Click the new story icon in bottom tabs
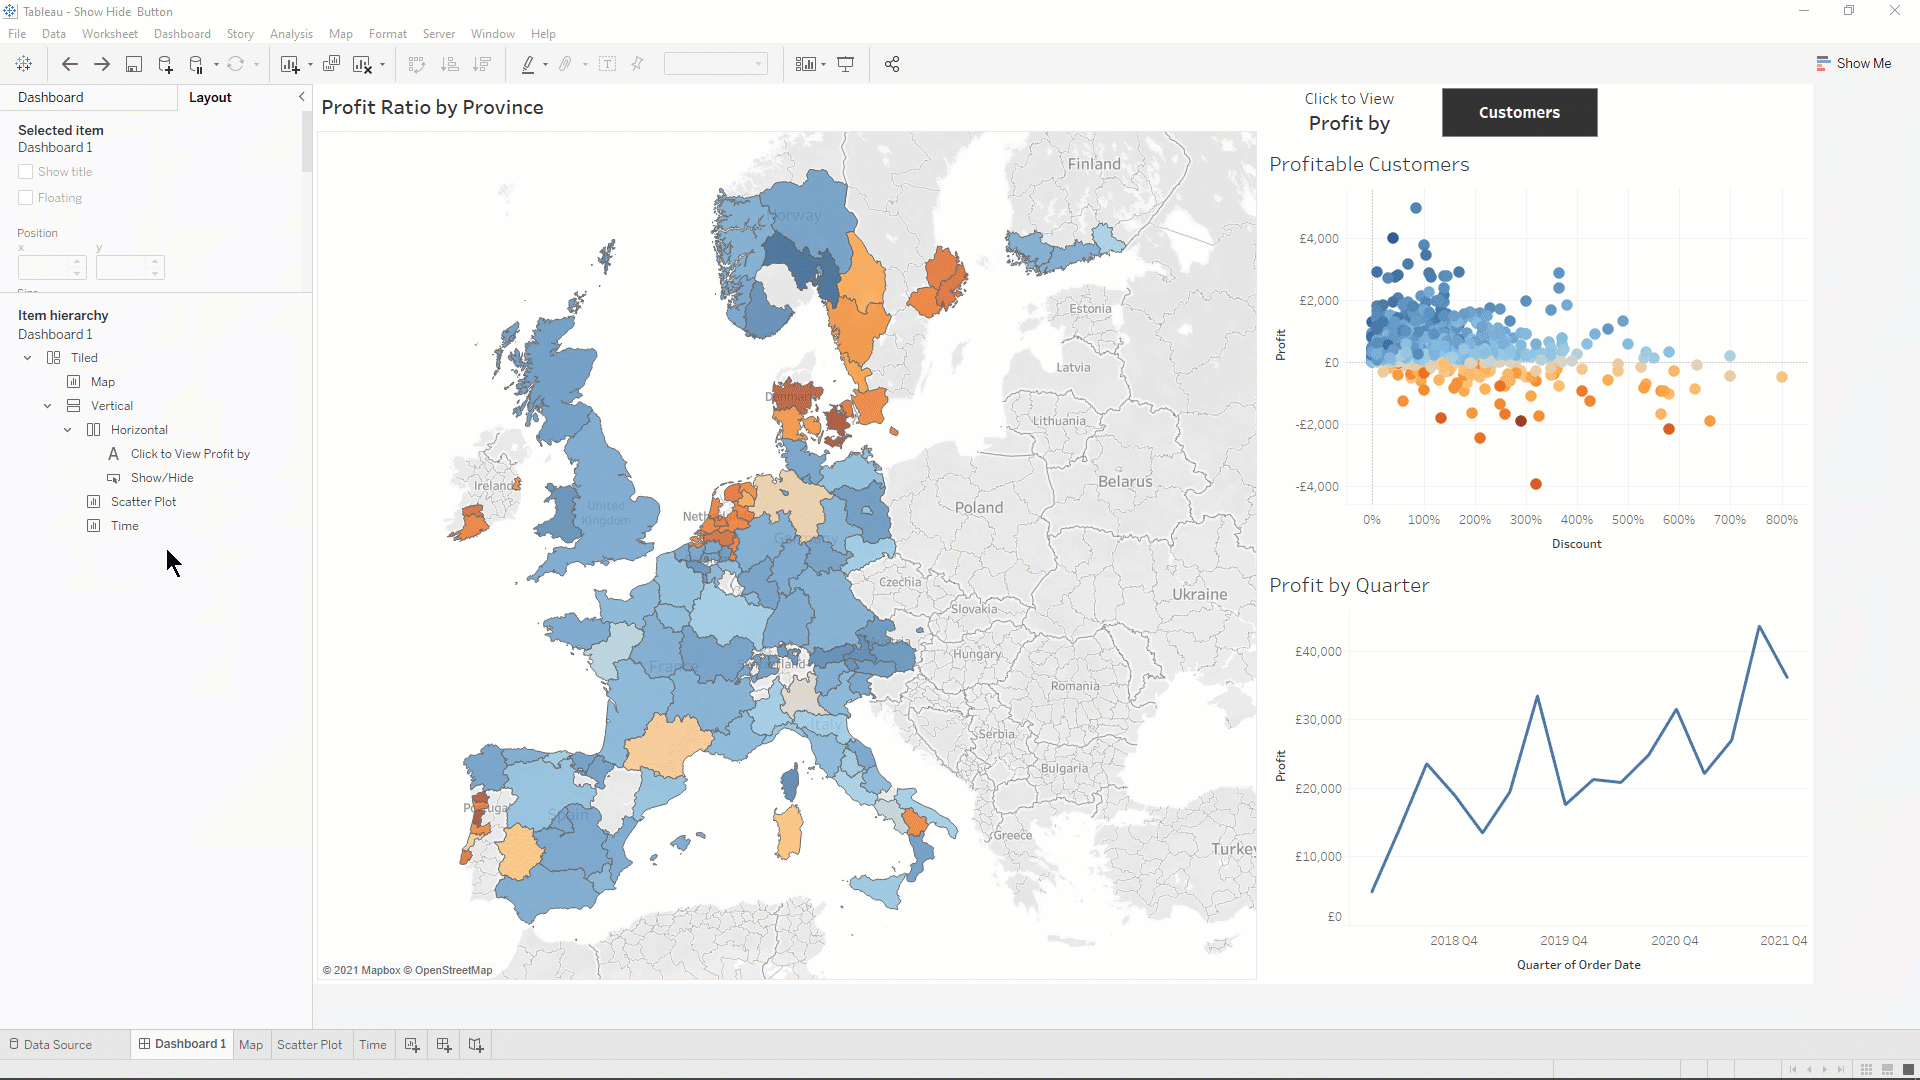 (x=476, y=1044)
